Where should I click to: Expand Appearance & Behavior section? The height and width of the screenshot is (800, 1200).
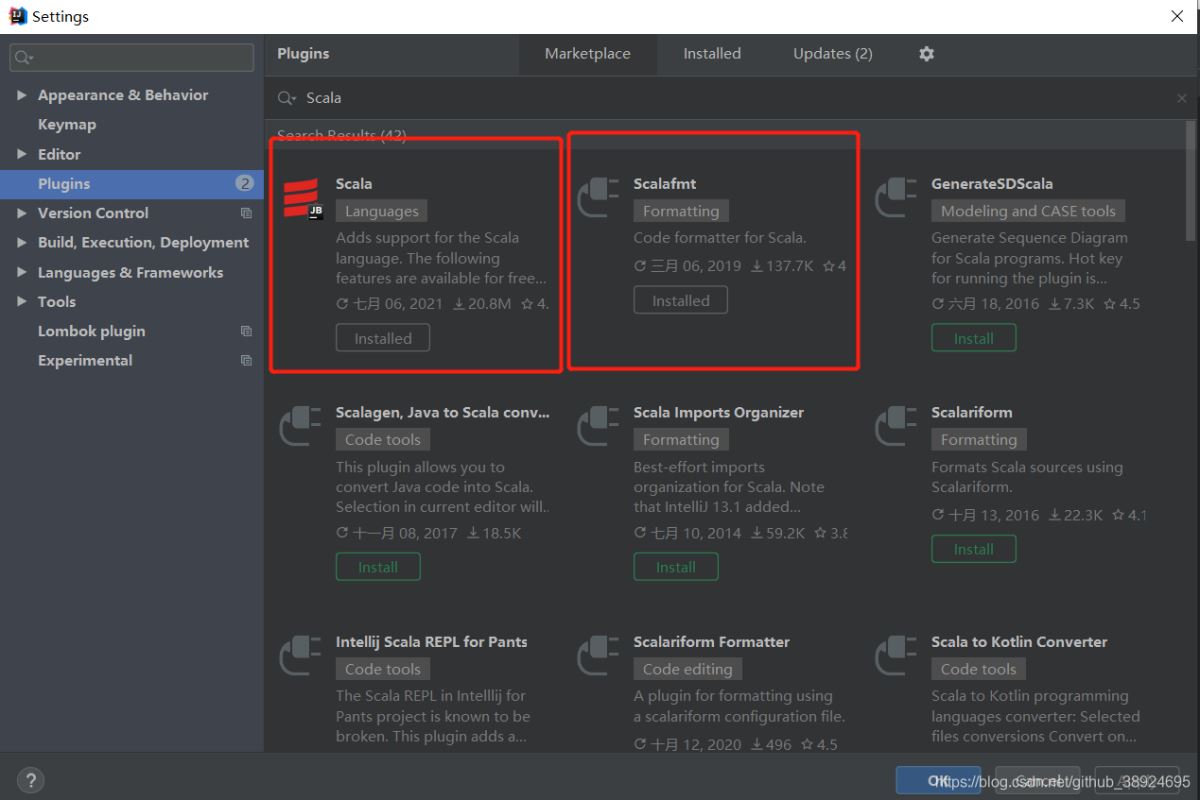click(22, 95)
